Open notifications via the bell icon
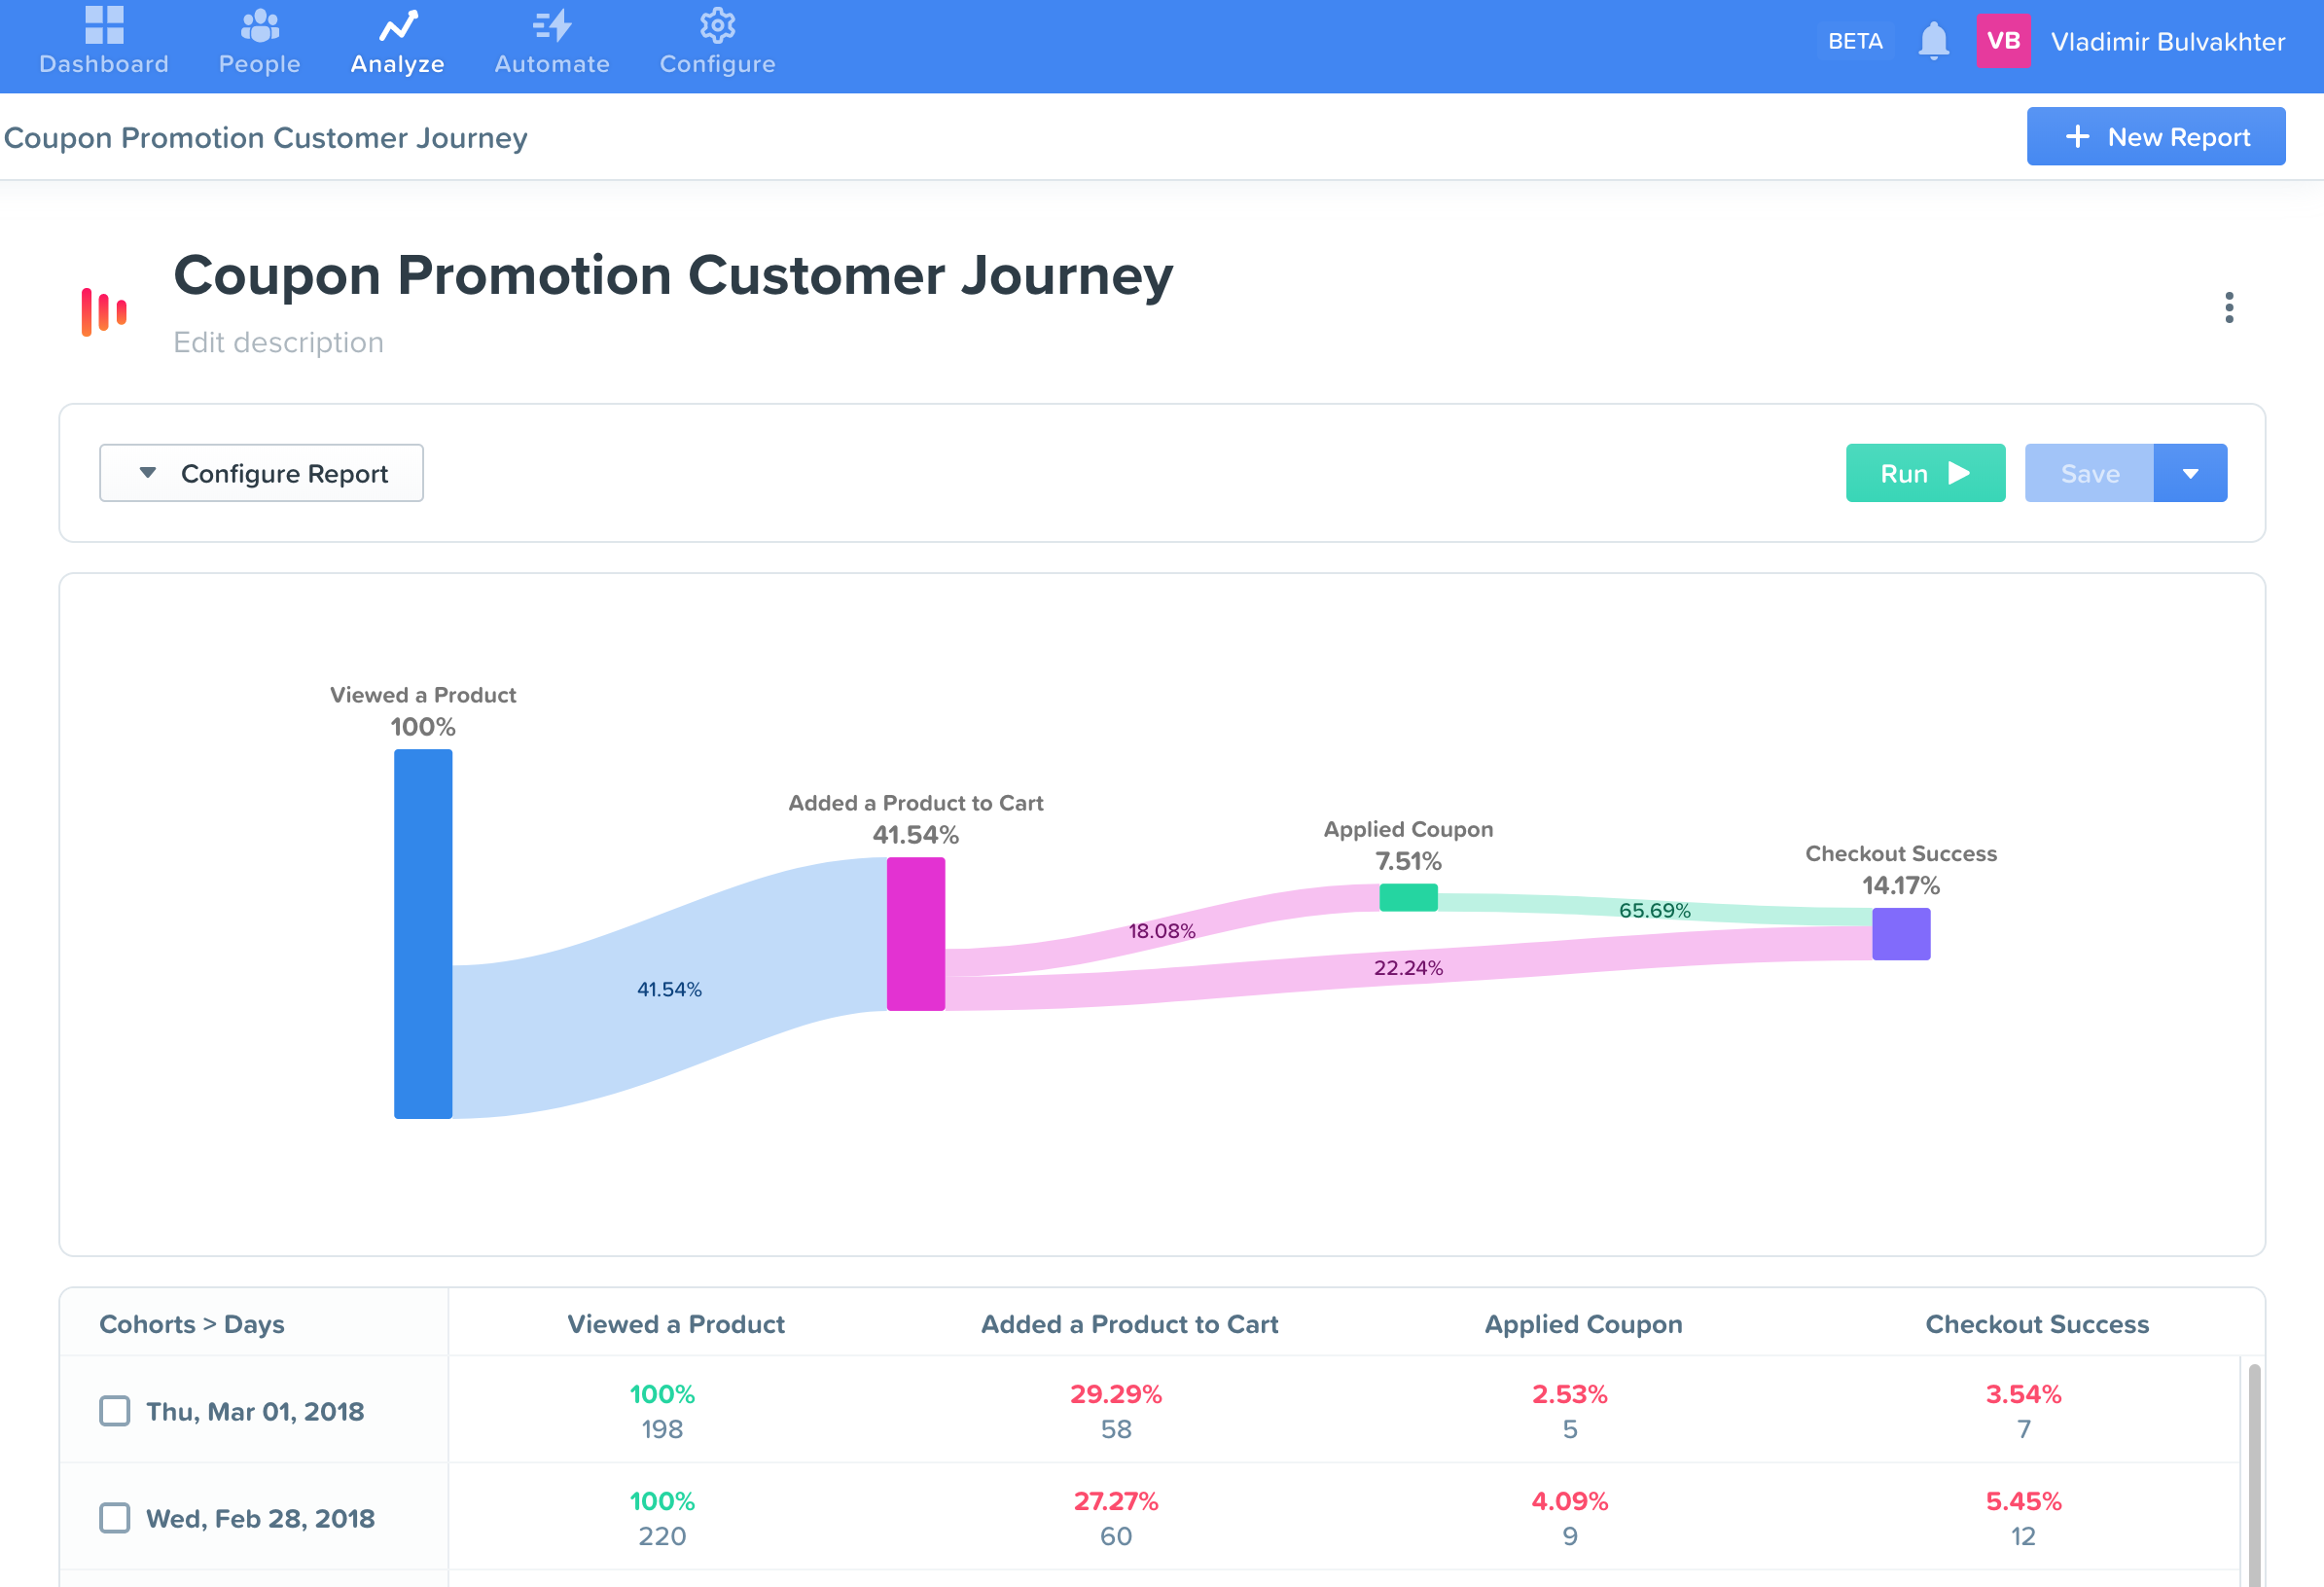The image size is (2324, 1587). [1932, 41]
